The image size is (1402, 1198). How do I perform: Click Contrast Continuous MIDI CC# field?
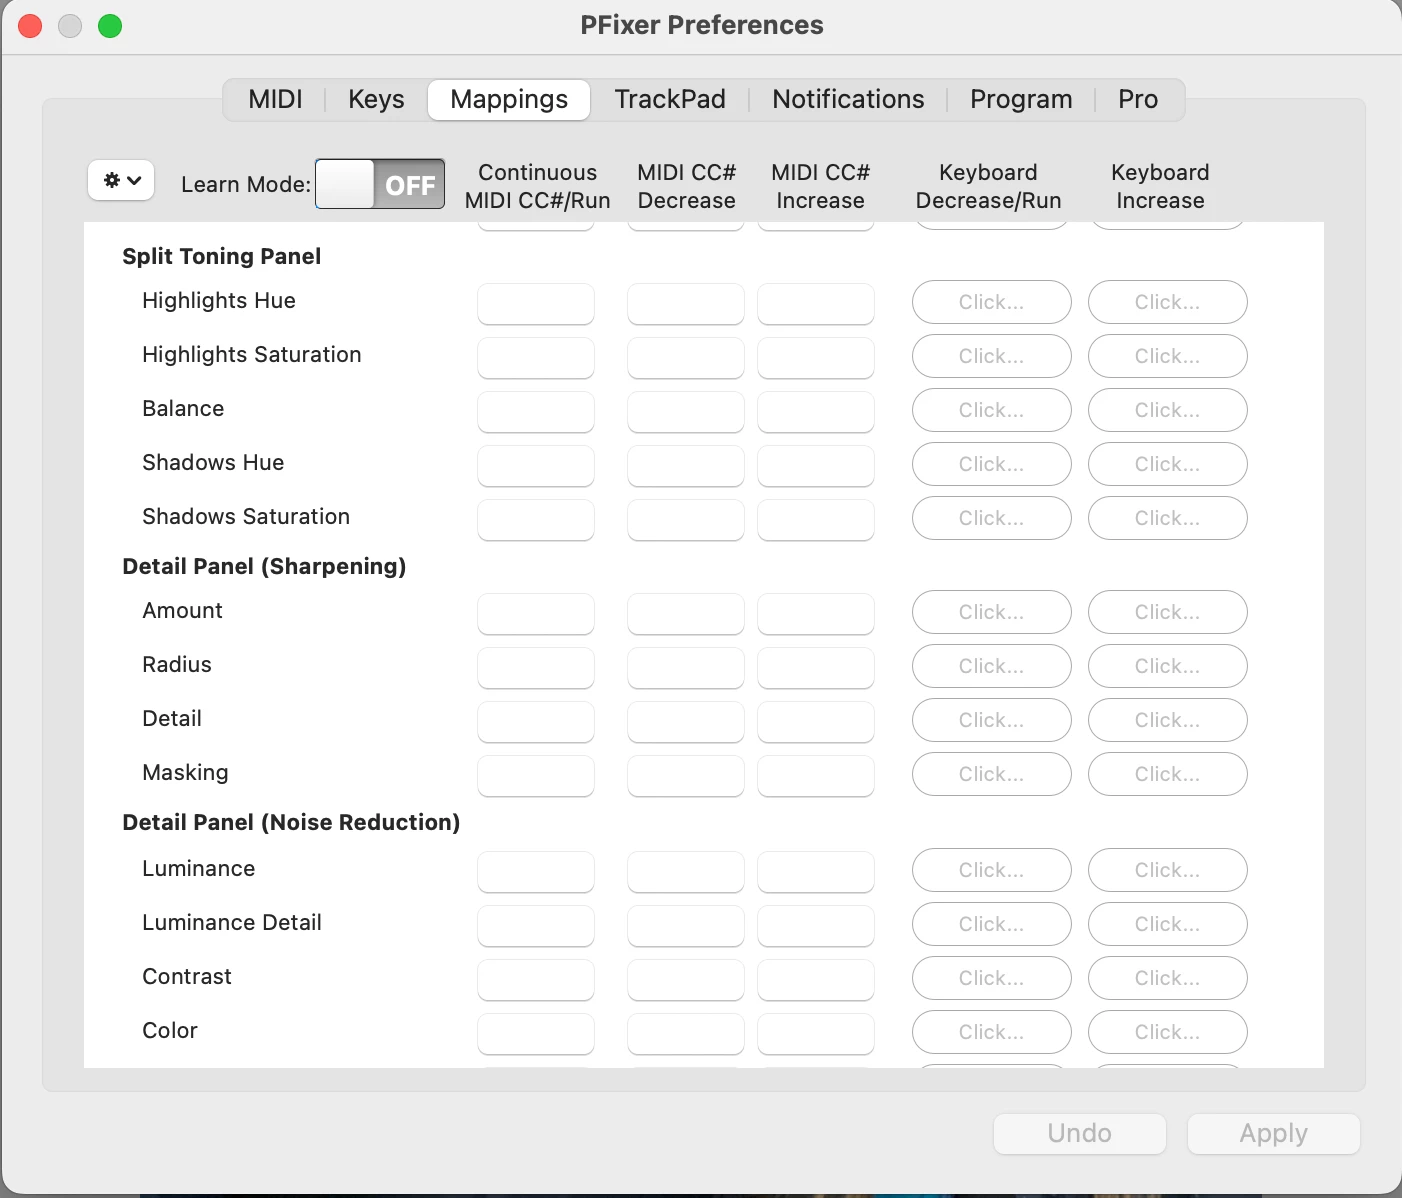[536, 980]
